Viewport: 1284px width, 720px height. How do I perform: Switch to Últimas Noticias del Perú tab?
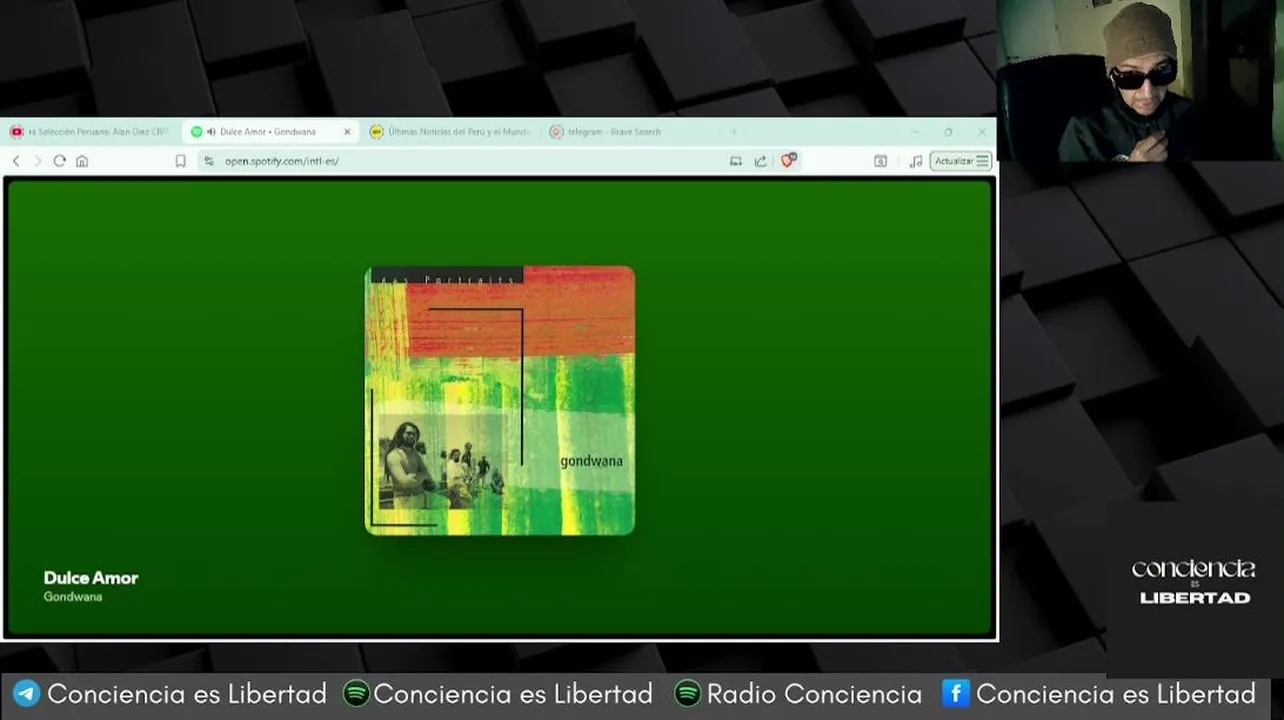pos(450,132)
